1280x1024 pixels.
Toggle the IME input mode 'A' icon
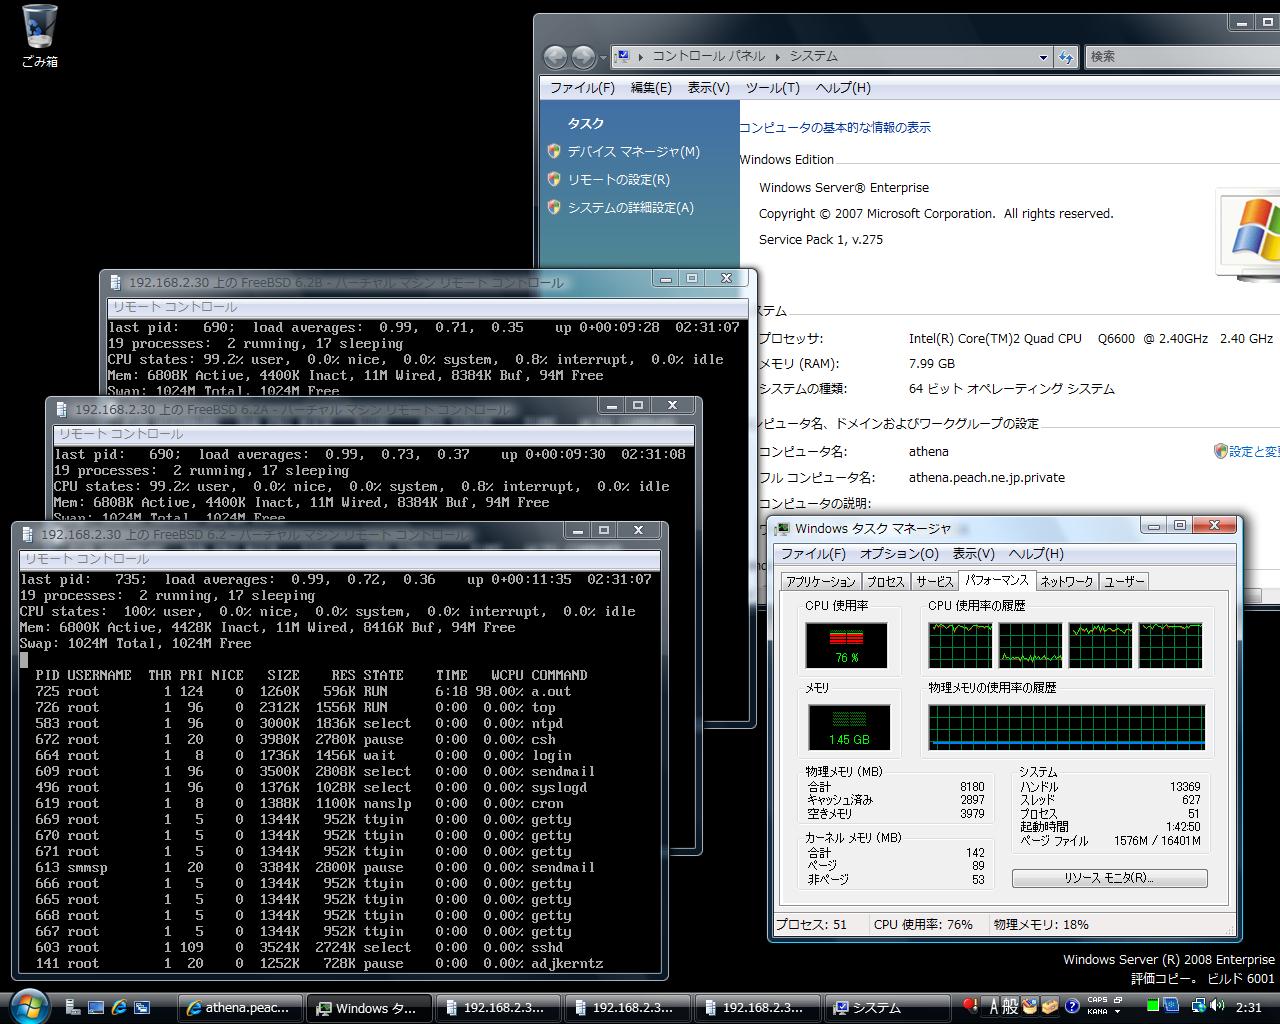click(x=994, y=1006)
